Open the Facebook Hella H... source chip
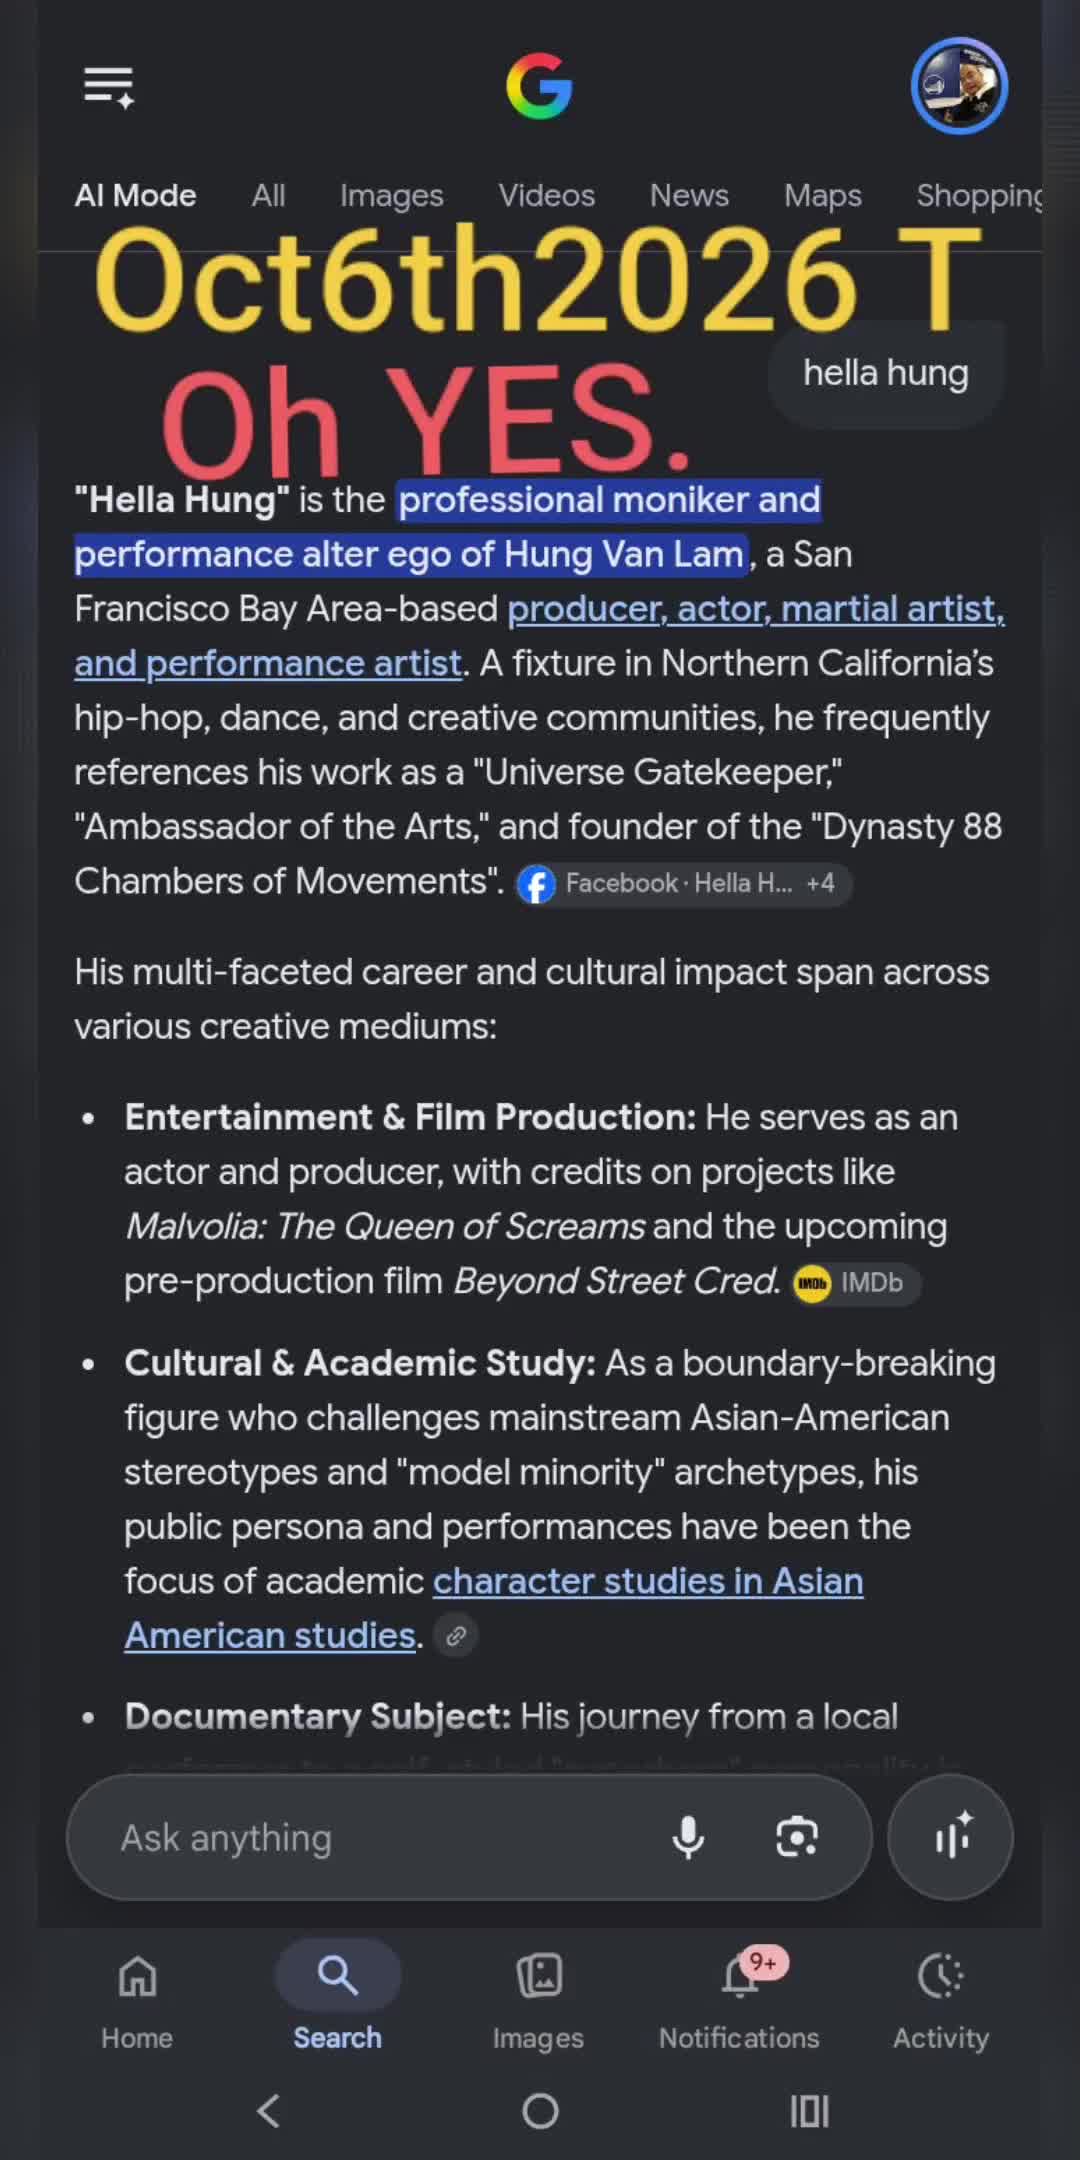Viewport: 1080px width, 2160px height. 684,884
